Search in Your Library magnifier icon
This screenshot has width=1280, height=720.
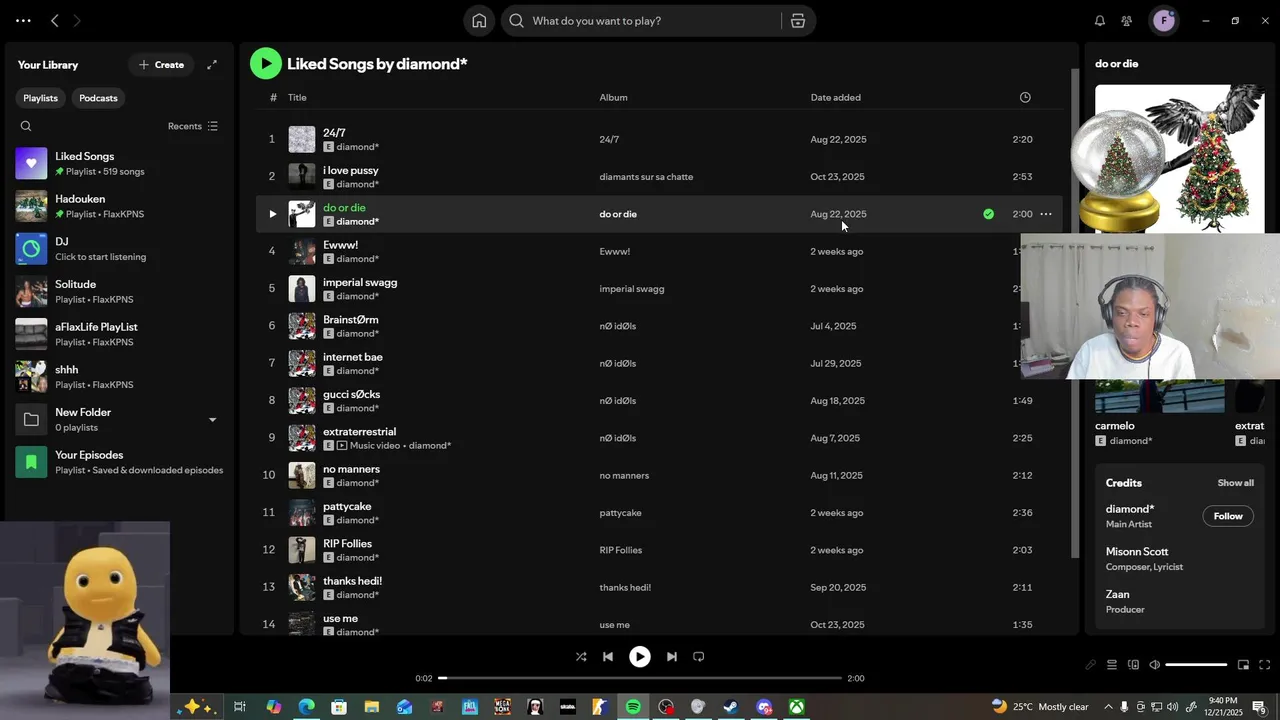(x=26, y=126)
